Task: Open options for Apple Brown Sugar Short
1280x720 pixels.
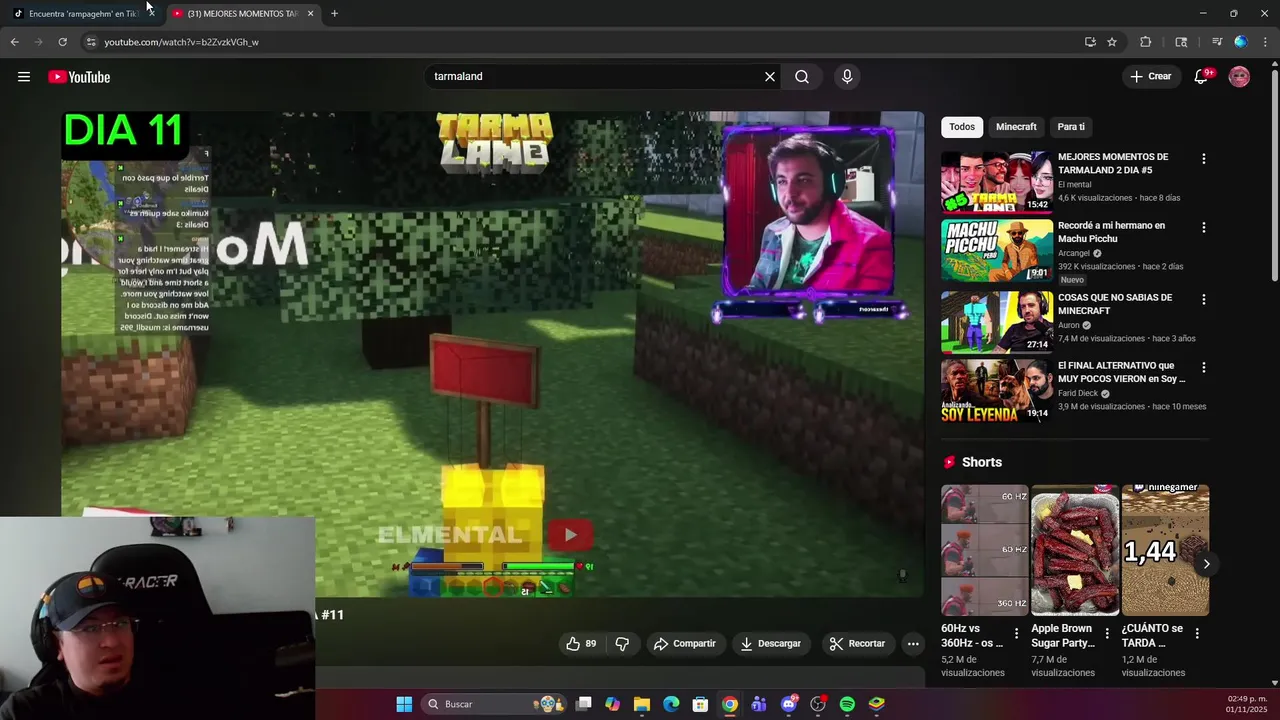Action: 1107,633
